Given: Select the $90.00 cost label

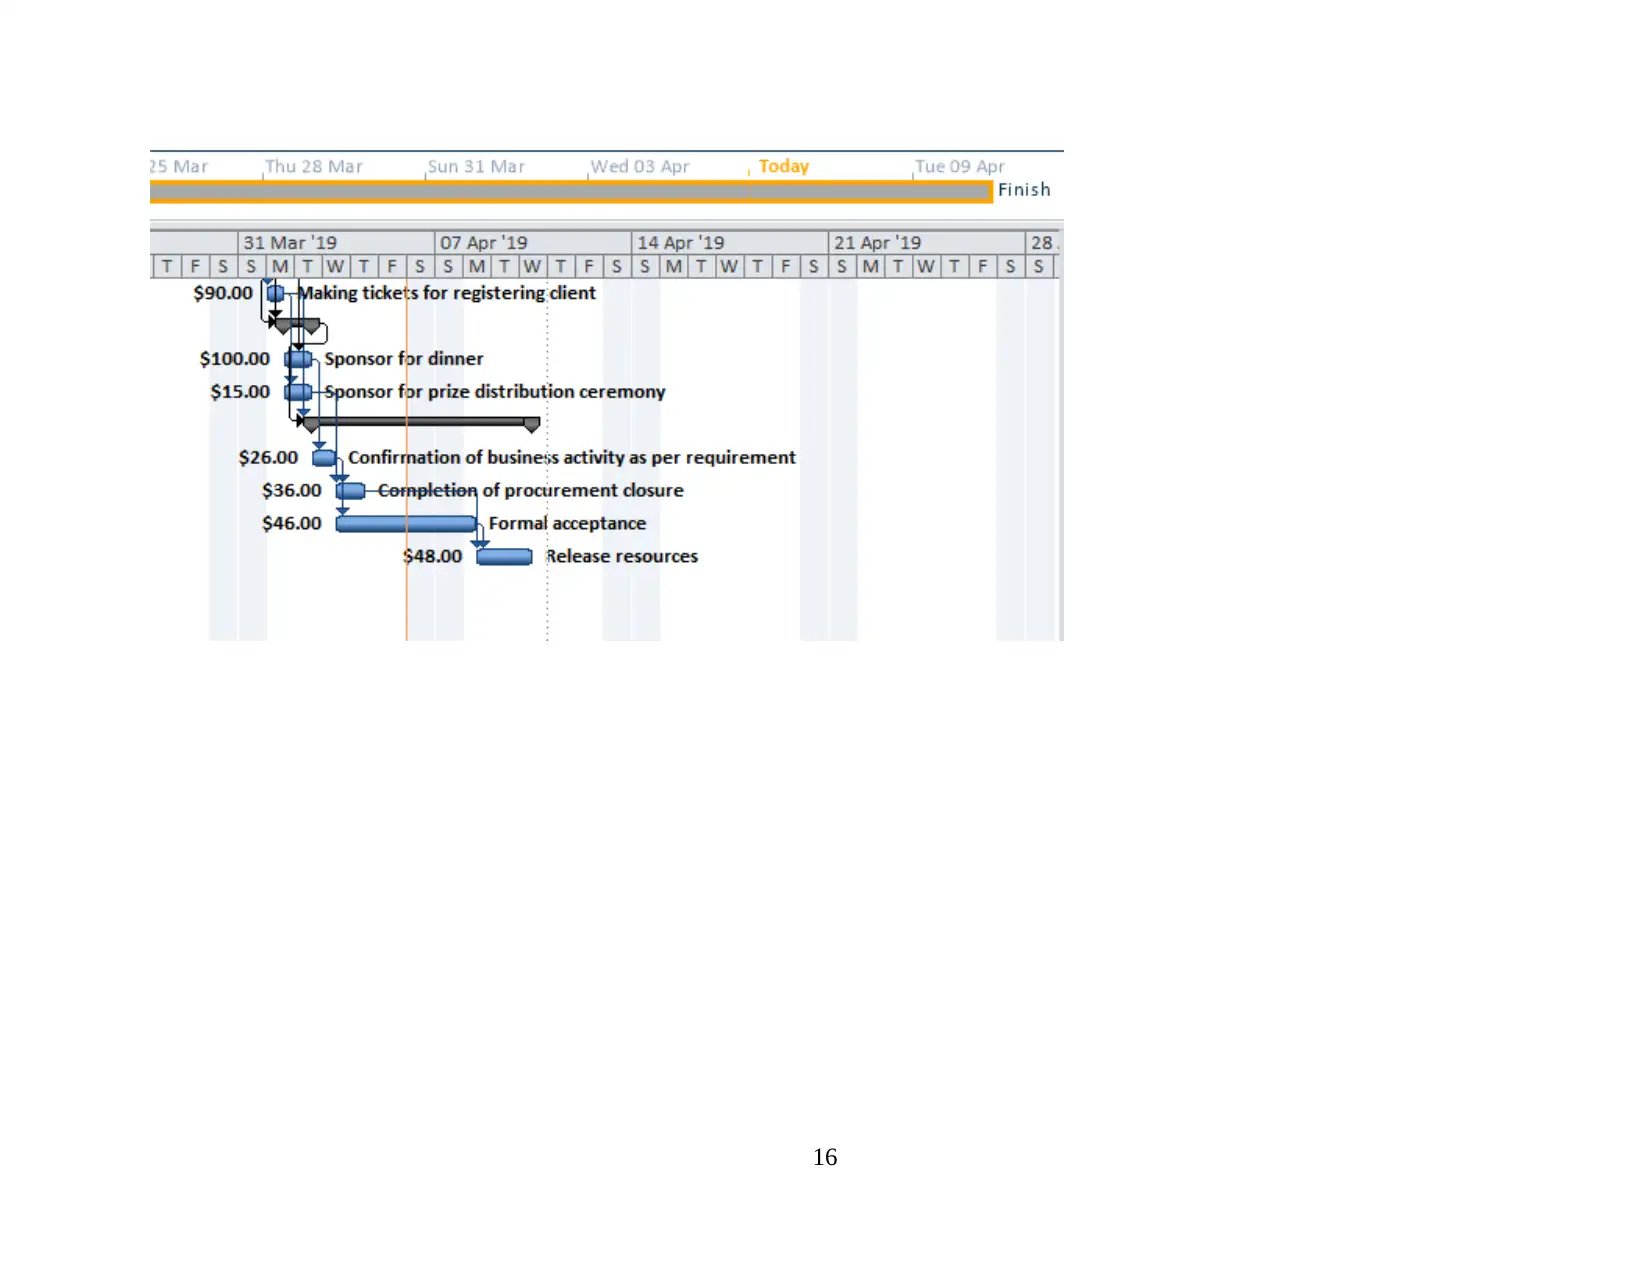Looking at the screenshot, I should click(223, 293).
